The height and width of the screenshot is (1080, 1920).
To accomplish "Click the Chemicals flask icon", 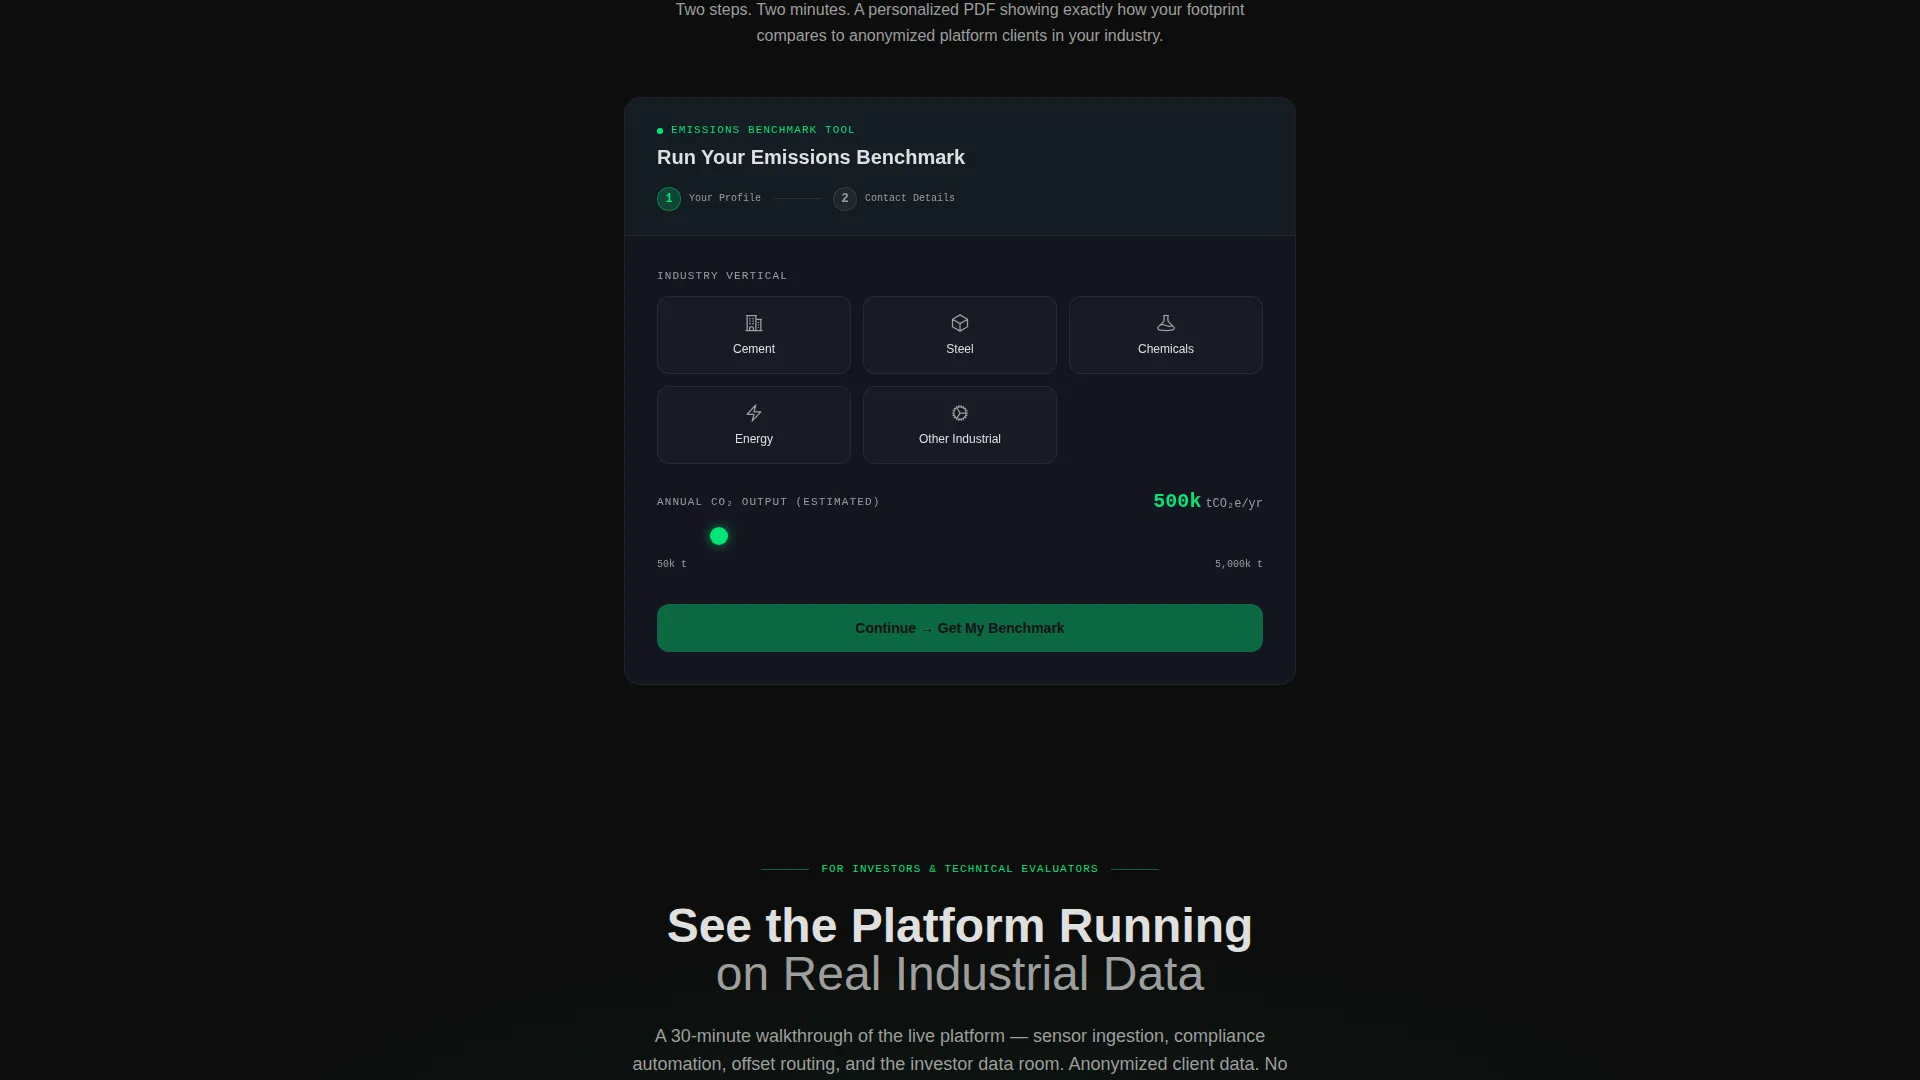I will pos(1166,323).
